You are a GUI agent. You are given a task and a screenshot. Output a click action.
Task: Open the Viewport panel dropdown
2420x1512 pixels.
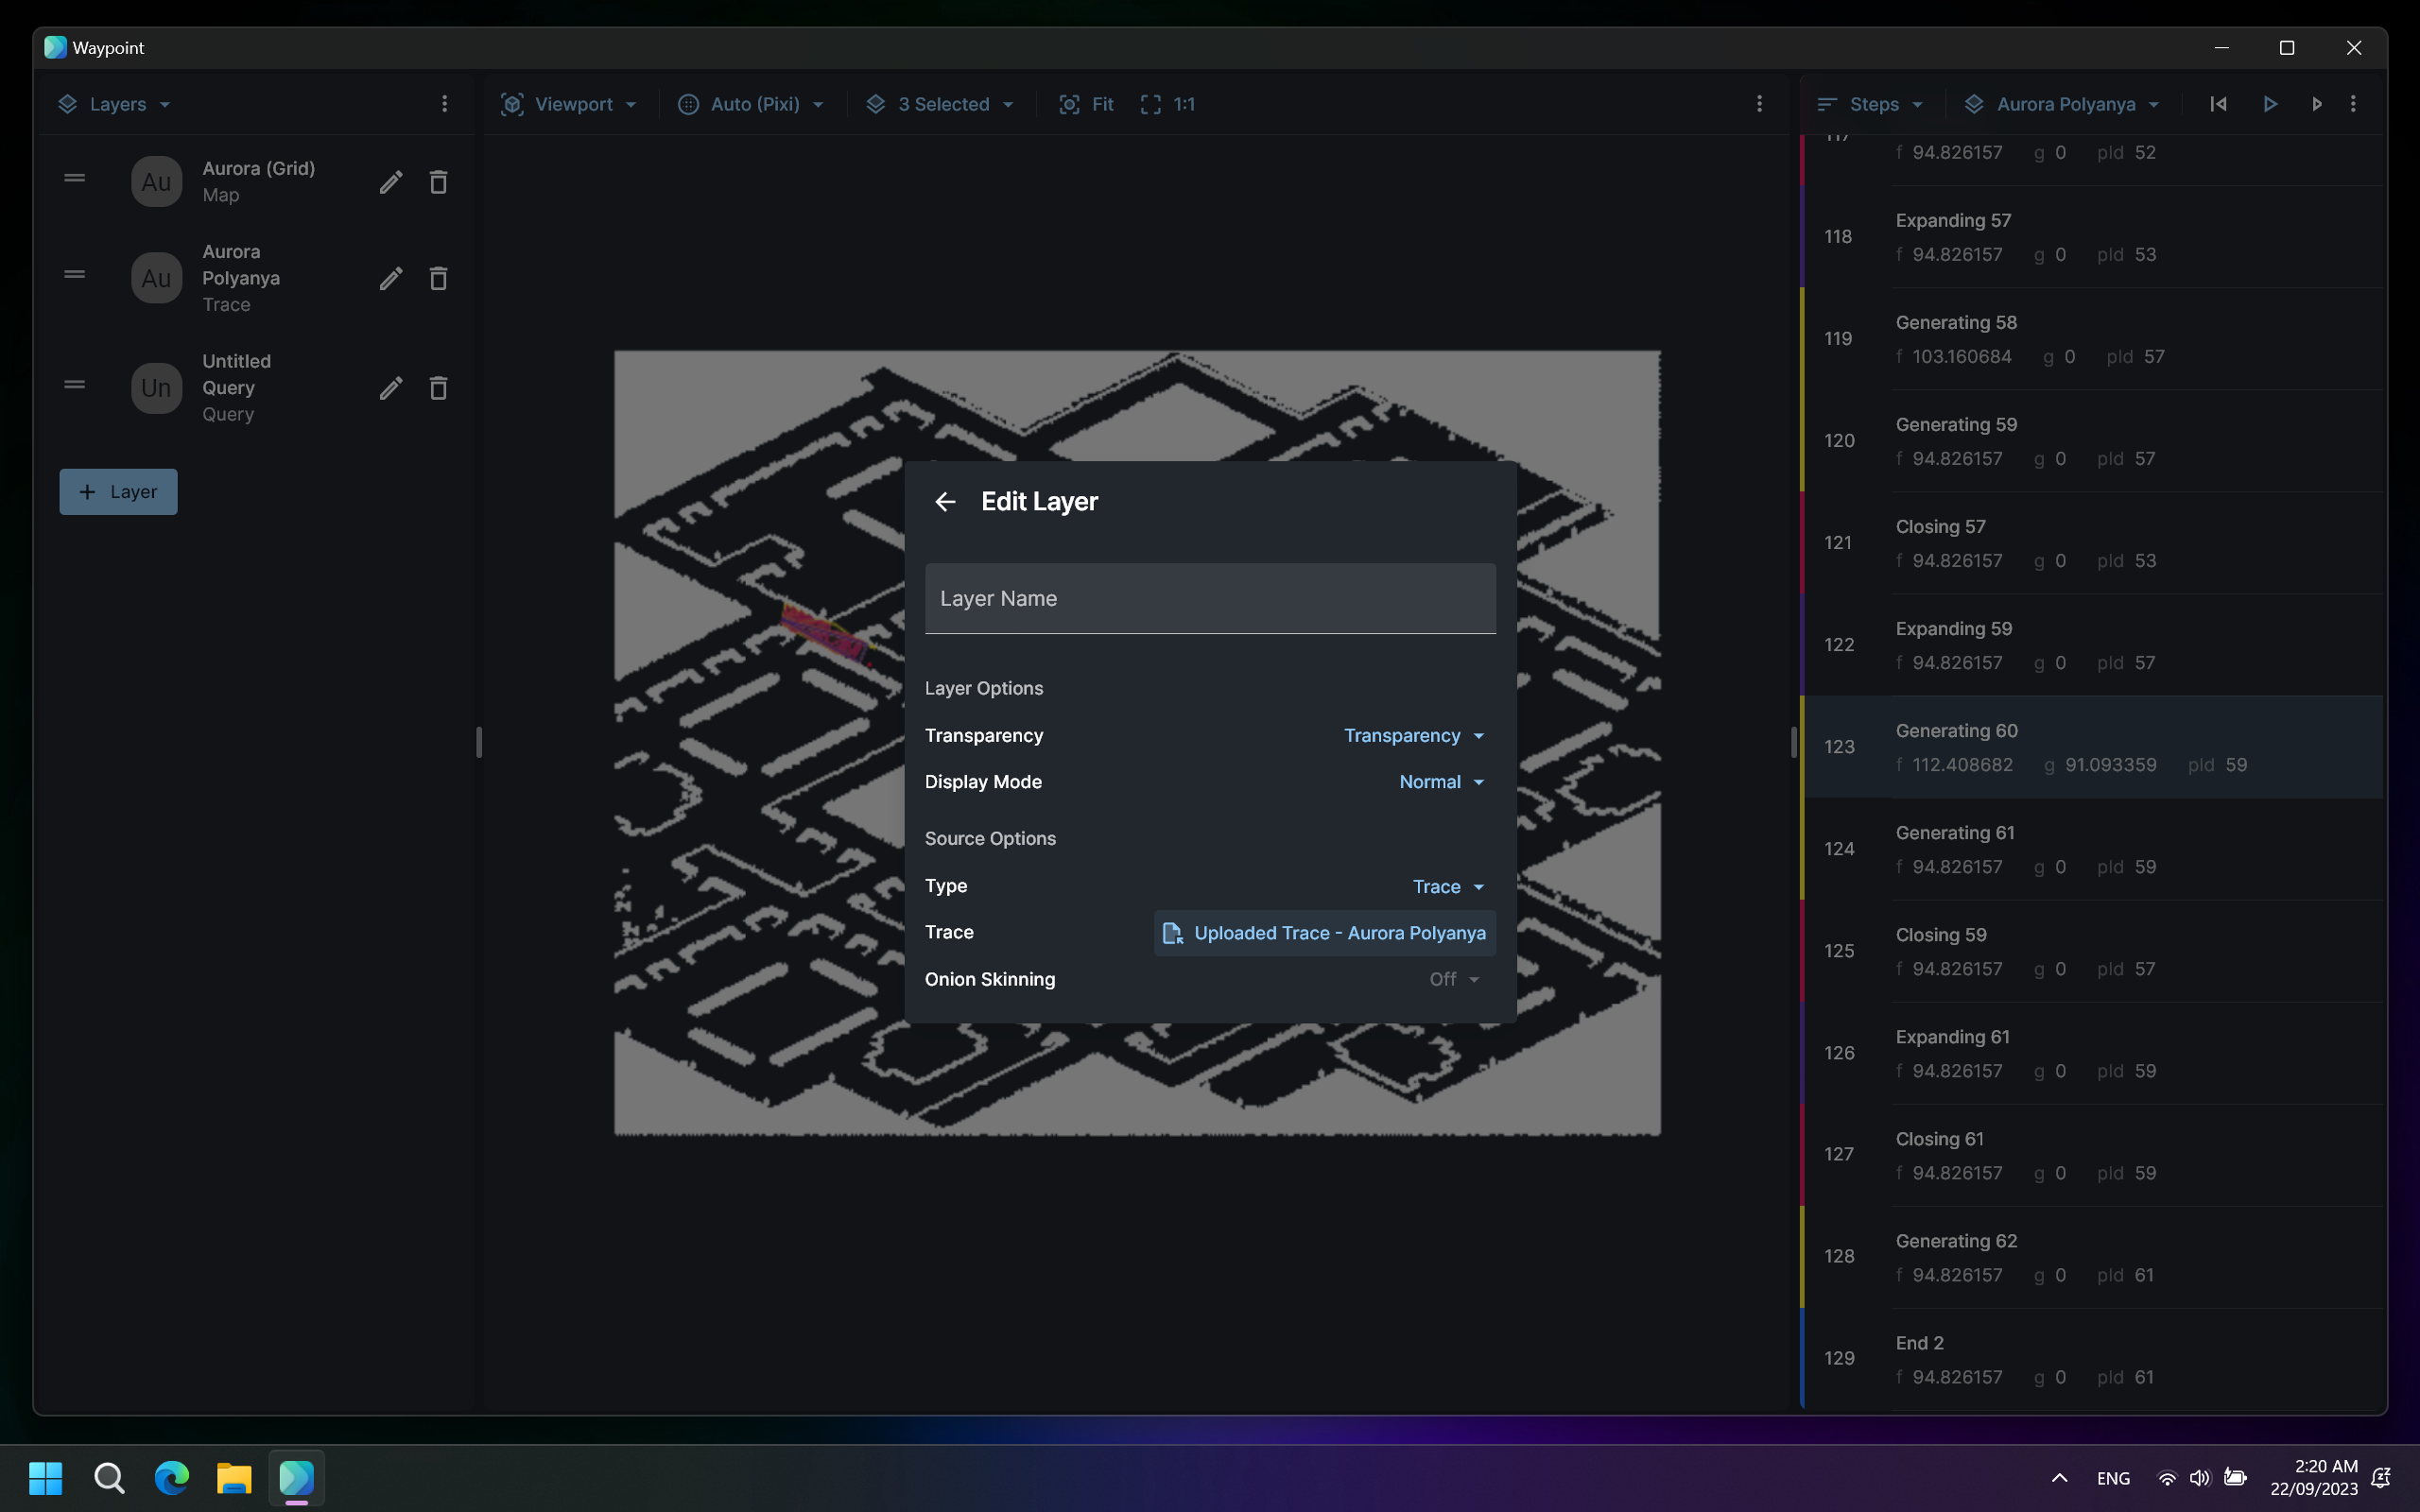tap(569, 104)
